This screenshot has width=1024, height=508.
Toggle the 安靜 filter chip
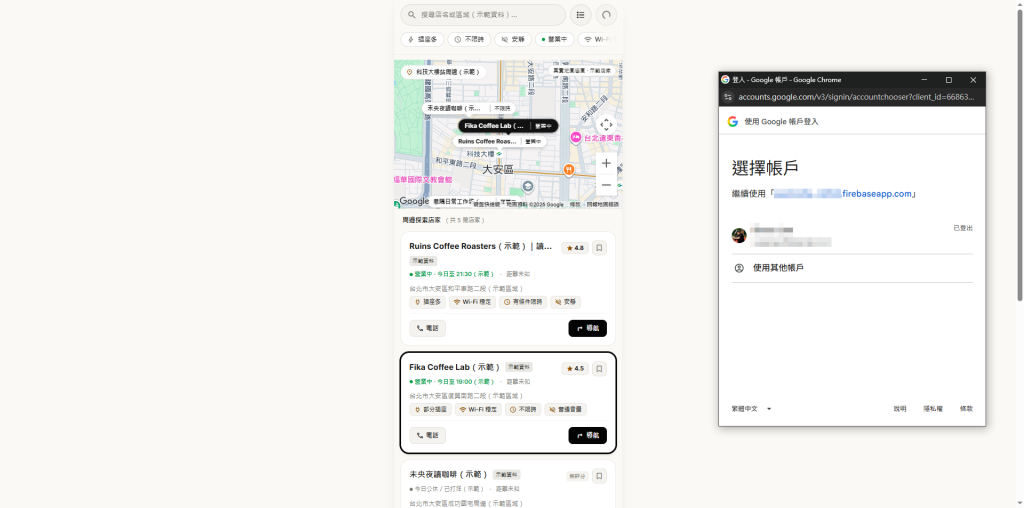tap(513, 39)
